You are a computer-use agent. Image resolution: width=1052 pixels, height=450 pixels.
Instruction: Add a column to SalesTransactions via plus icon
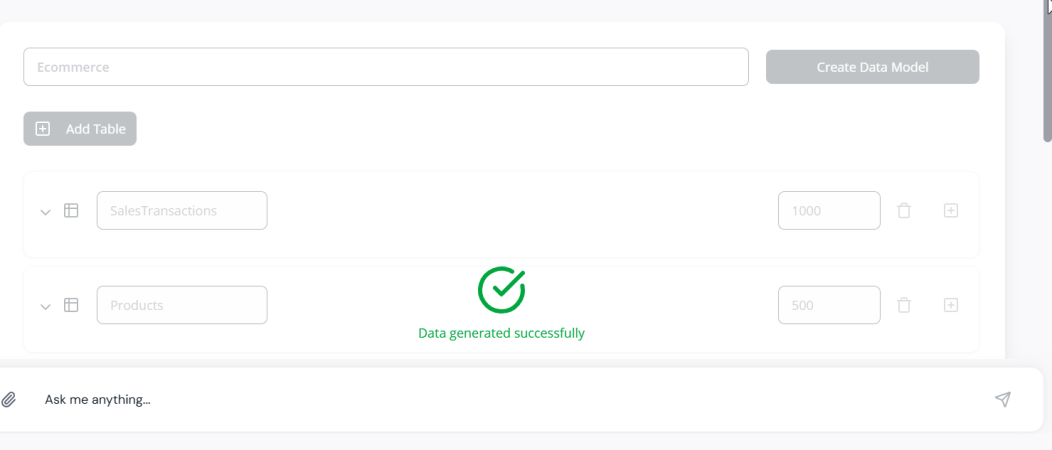click(x=951, y=211)
